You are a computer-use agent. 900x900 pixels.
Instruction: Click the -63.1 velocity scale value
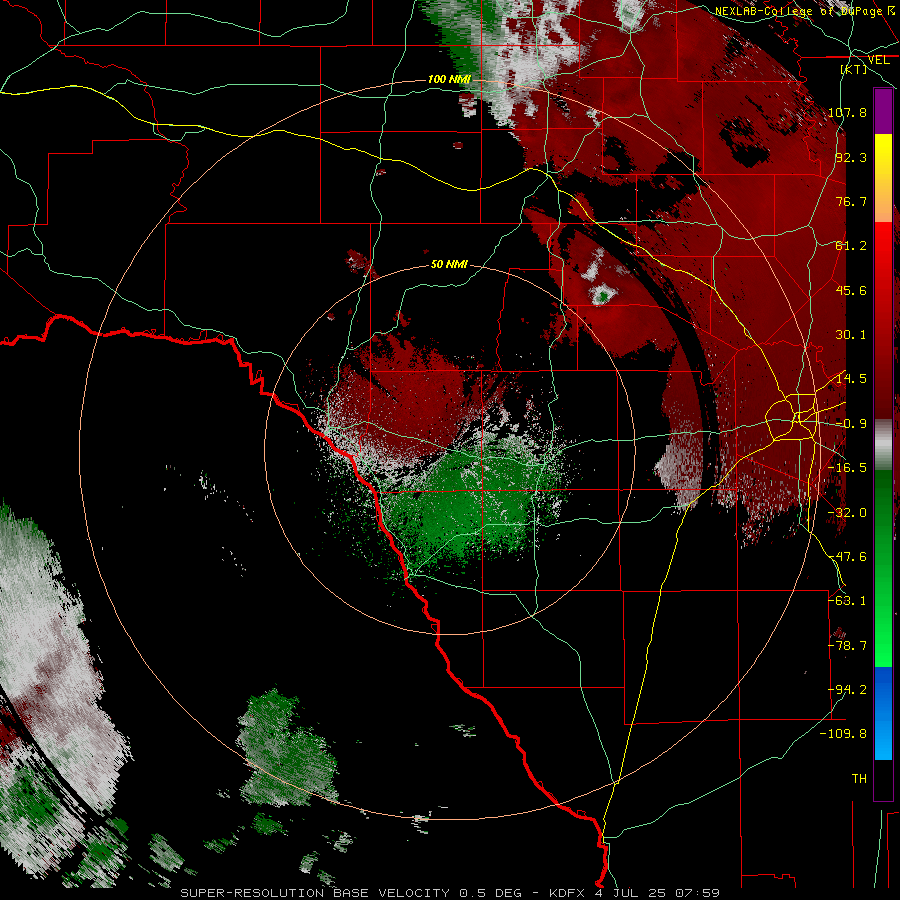(847, 601)
